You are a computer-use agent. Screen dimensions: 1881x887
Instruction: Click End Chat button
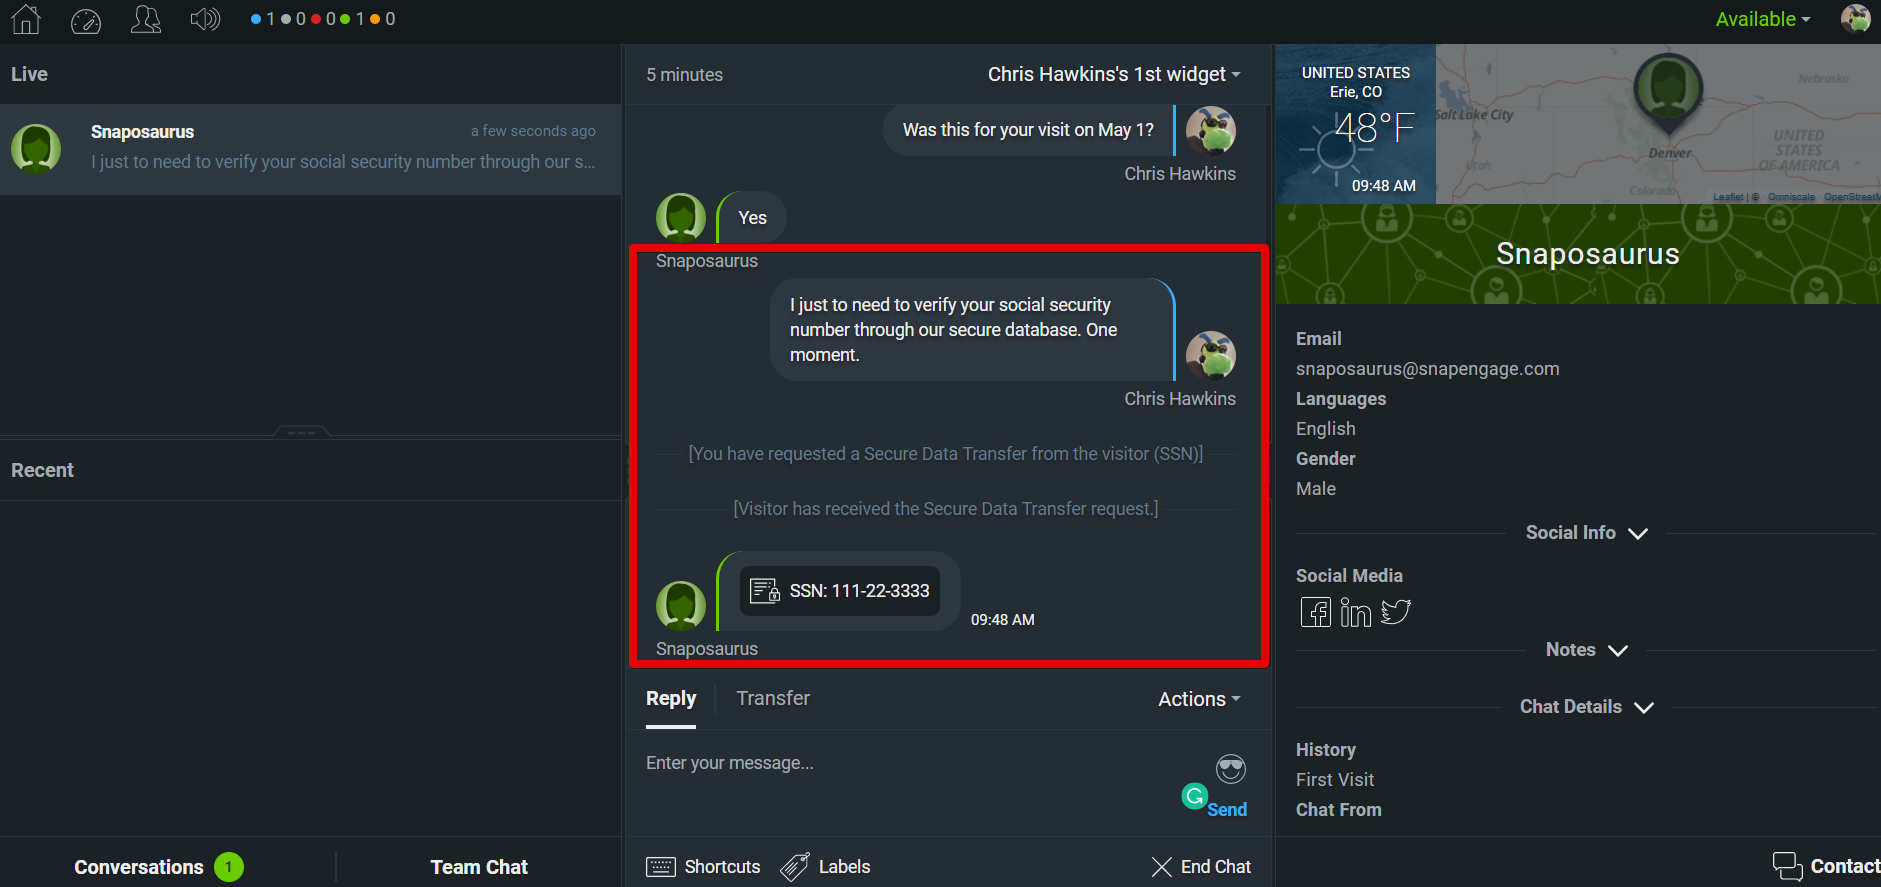(1201, 867)
